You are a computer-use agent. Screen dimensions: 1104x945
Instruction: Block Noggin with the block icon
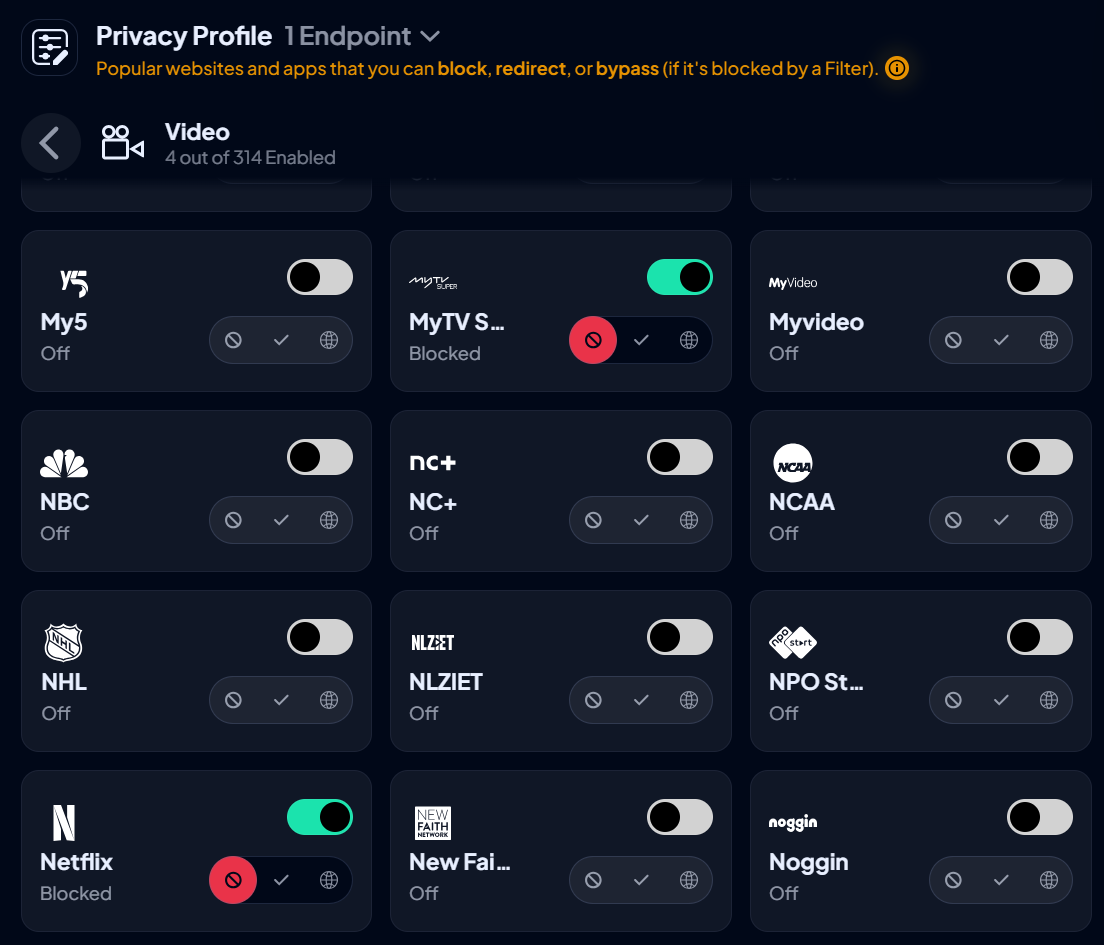(953, 880)
